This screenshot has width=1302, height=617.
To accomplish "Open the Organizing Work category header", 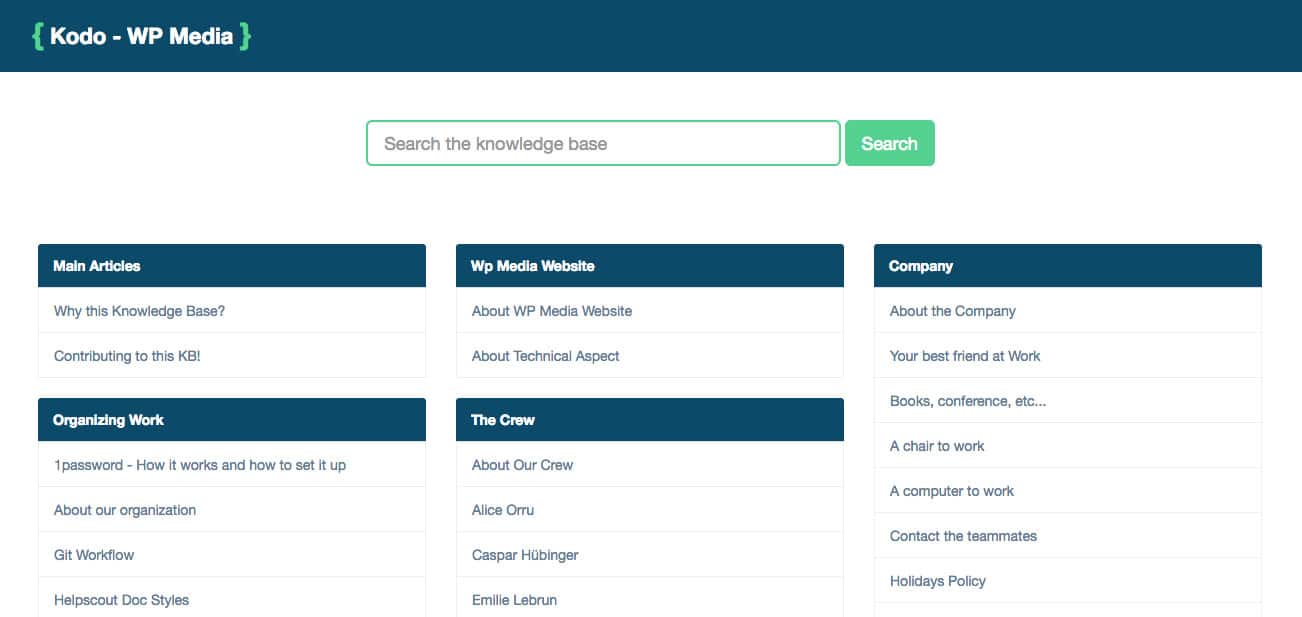I will coord(232,420).
